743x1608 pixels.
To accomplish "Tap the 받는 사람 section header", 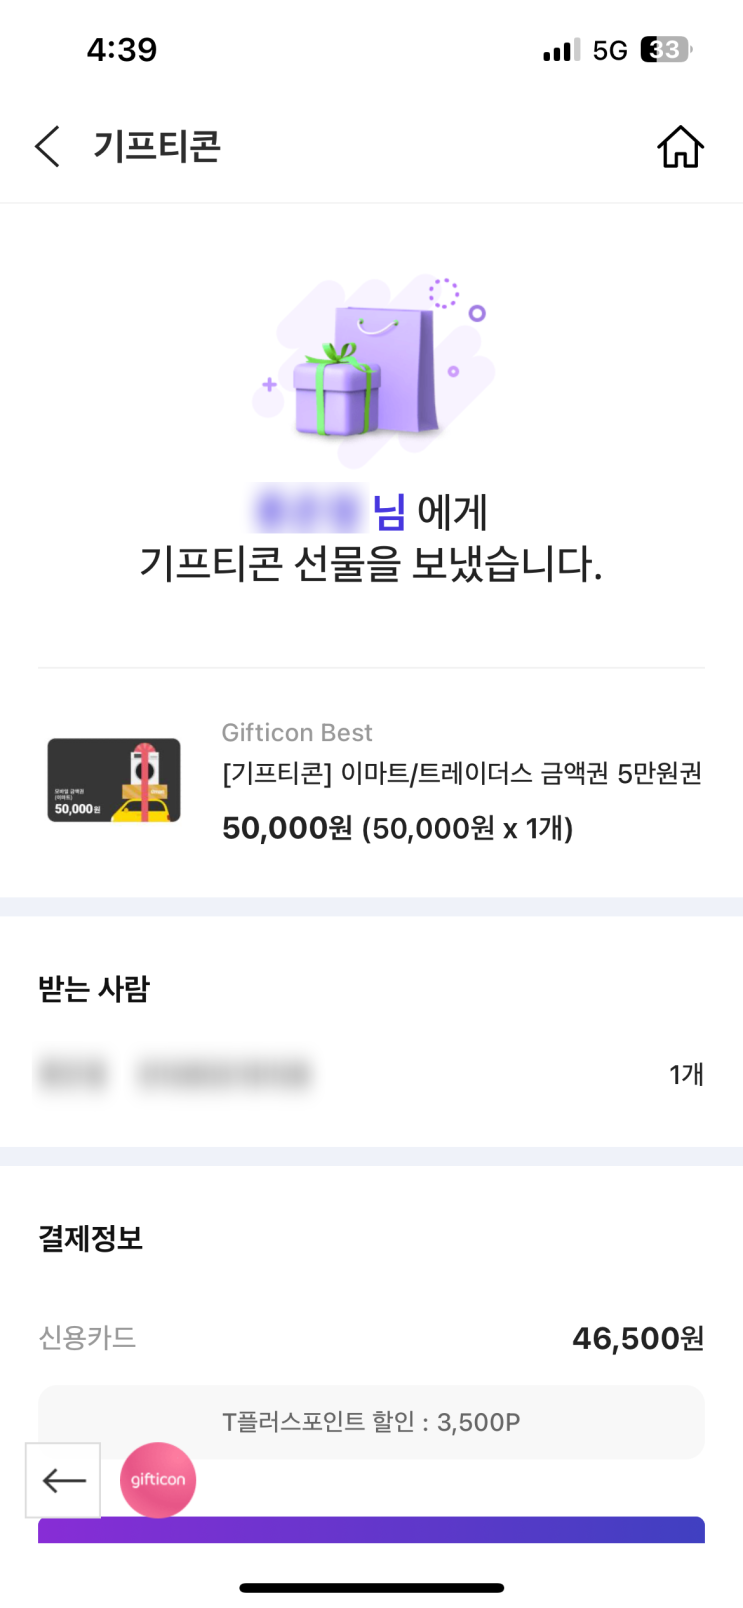I will [94, 988].
